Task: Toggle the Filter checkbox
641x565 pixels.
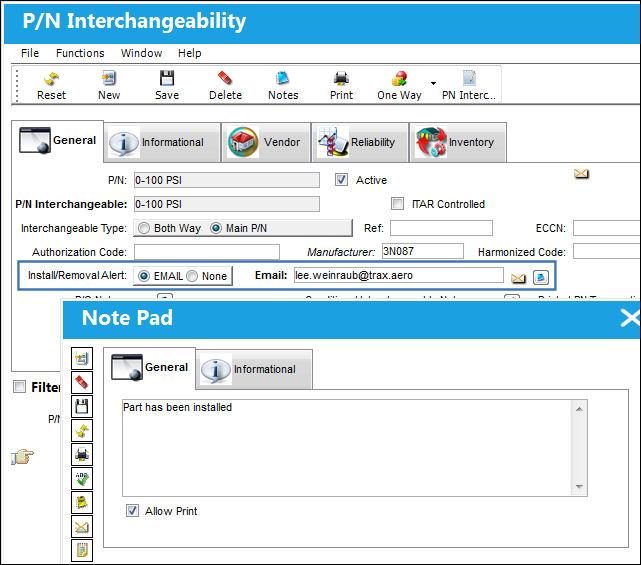Action: (19, 386)
